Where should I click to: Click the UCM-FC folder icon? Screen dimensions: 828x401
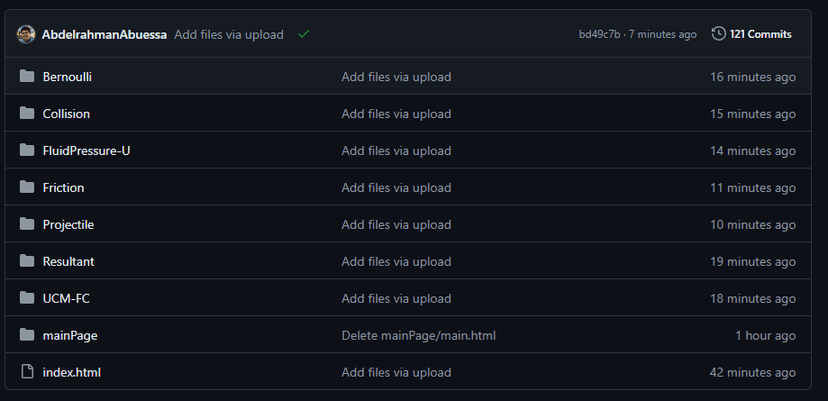[27, 299]
